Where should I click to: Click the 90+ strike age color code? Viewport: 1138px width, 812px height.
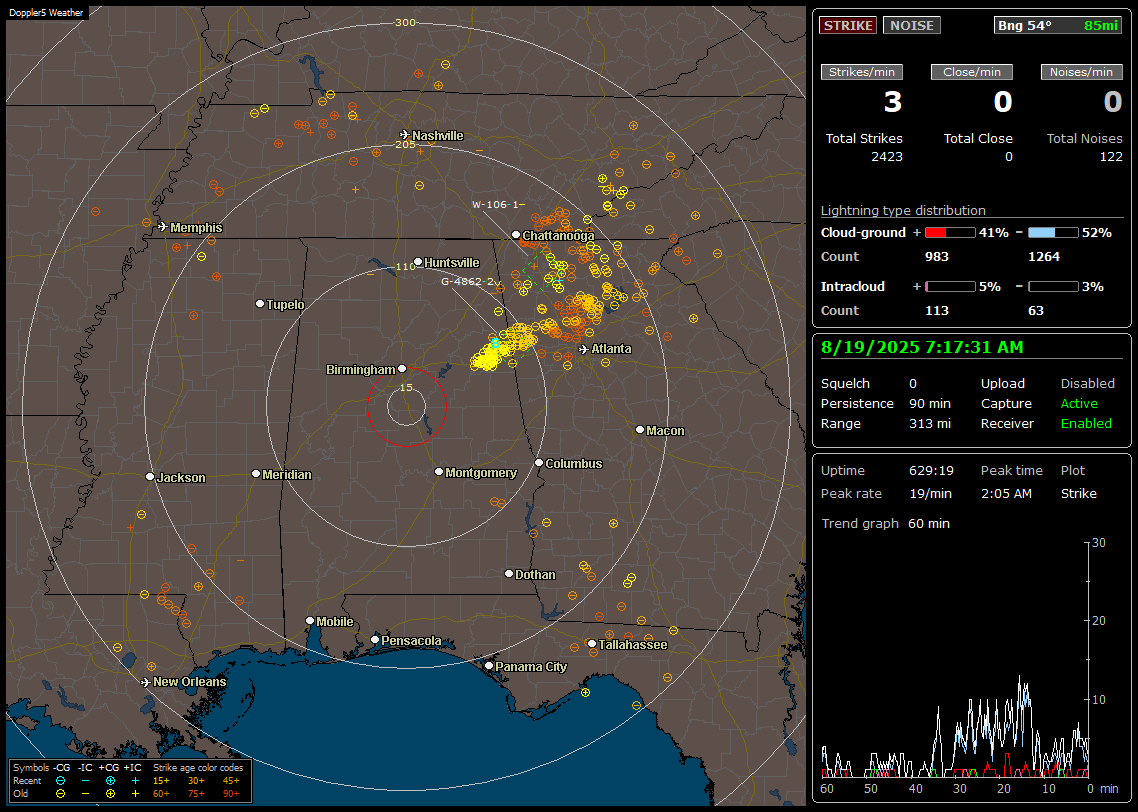click(232, 794)
